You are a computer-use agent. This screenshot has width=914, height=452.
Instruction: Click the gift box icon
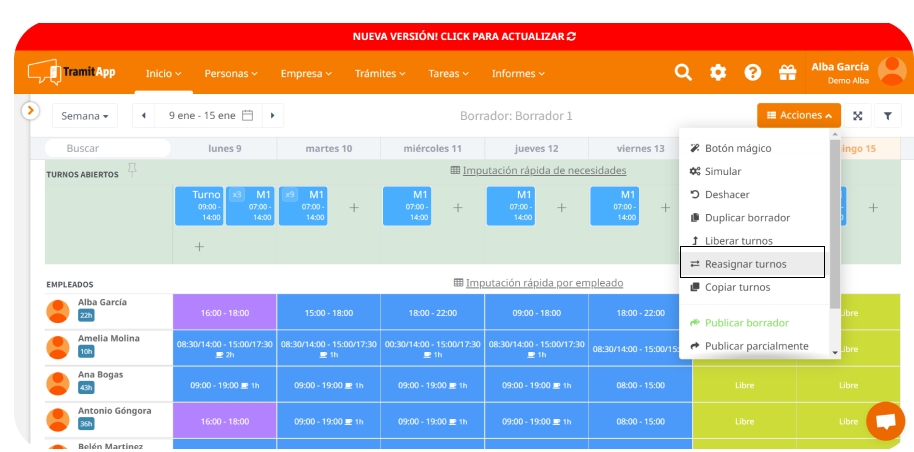(787, 72)
